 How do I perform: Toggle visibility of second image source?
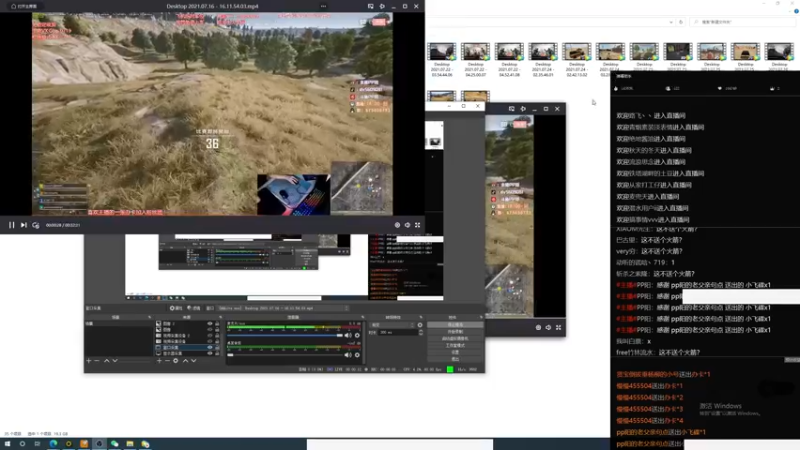(x=210, y=330)
